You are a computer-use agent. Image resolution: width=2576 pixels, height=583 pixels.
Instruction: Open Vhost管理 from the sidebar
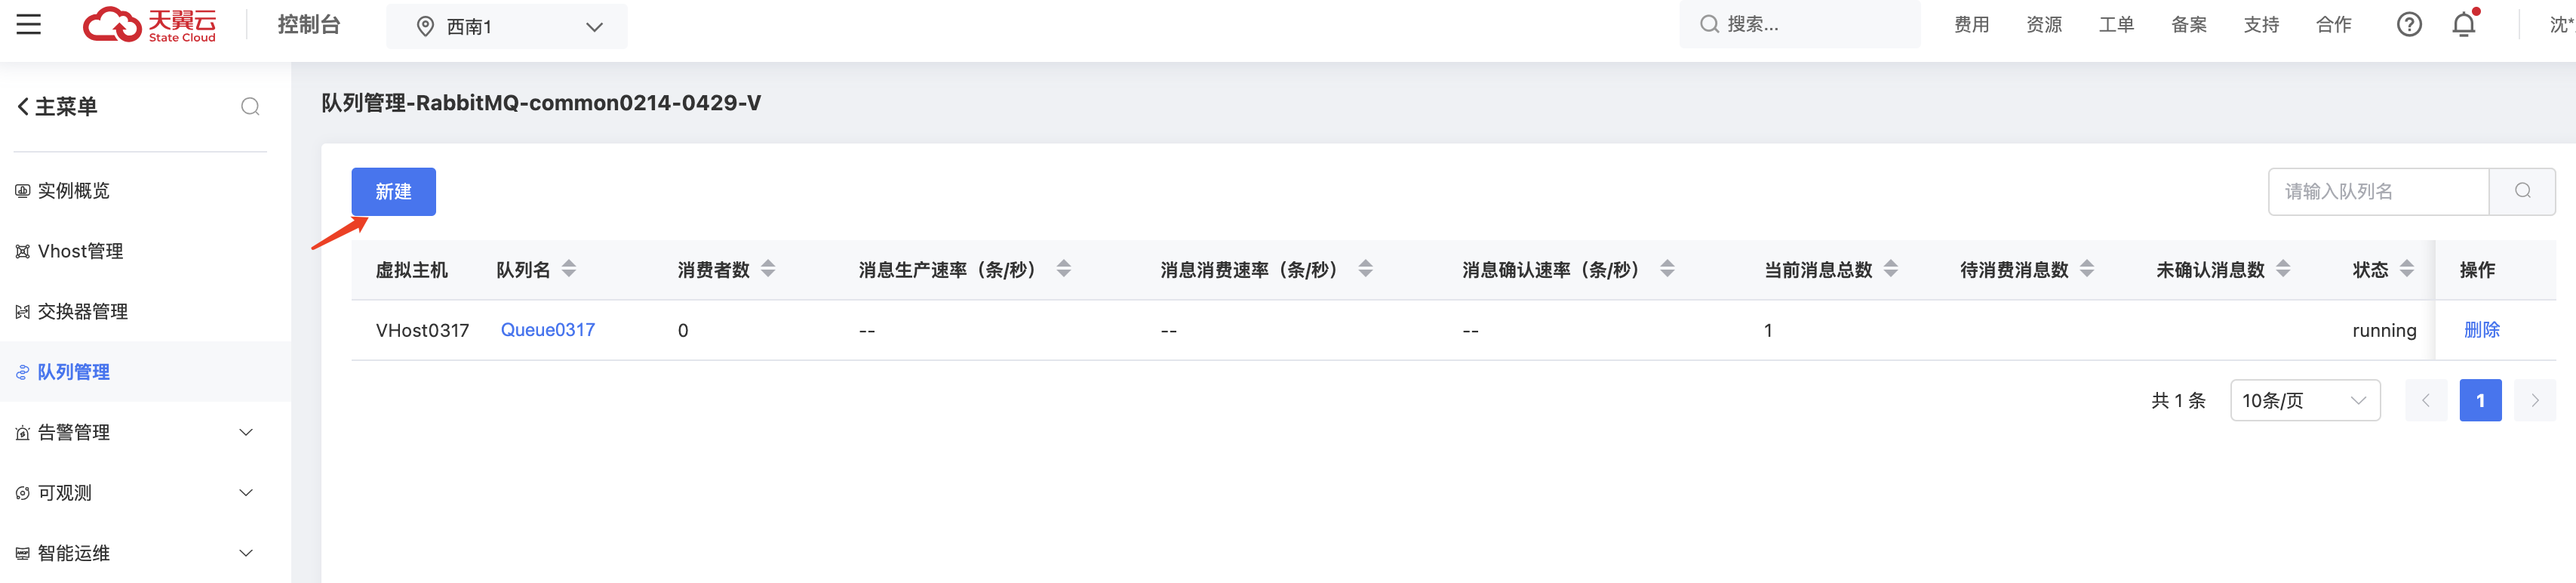click(x=81, y=251)
